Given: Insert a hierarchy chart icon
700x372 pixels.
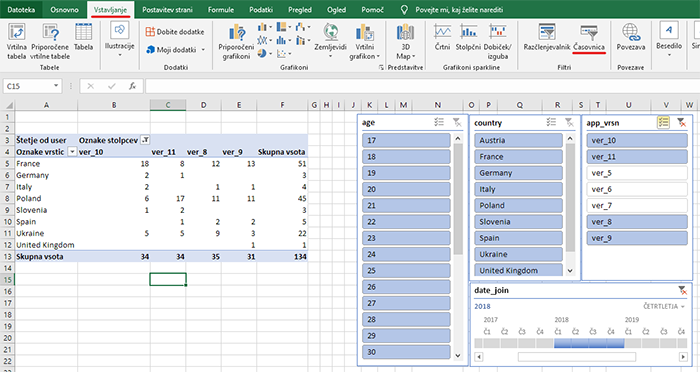Looking at the screenshot, I should (x=283, y=27).
